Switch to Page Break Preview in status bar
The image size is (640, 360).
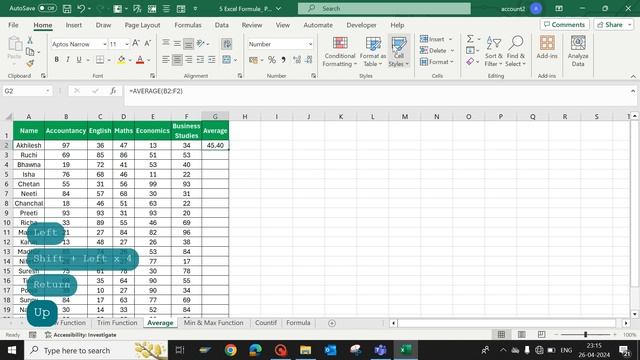click(541, 335)
